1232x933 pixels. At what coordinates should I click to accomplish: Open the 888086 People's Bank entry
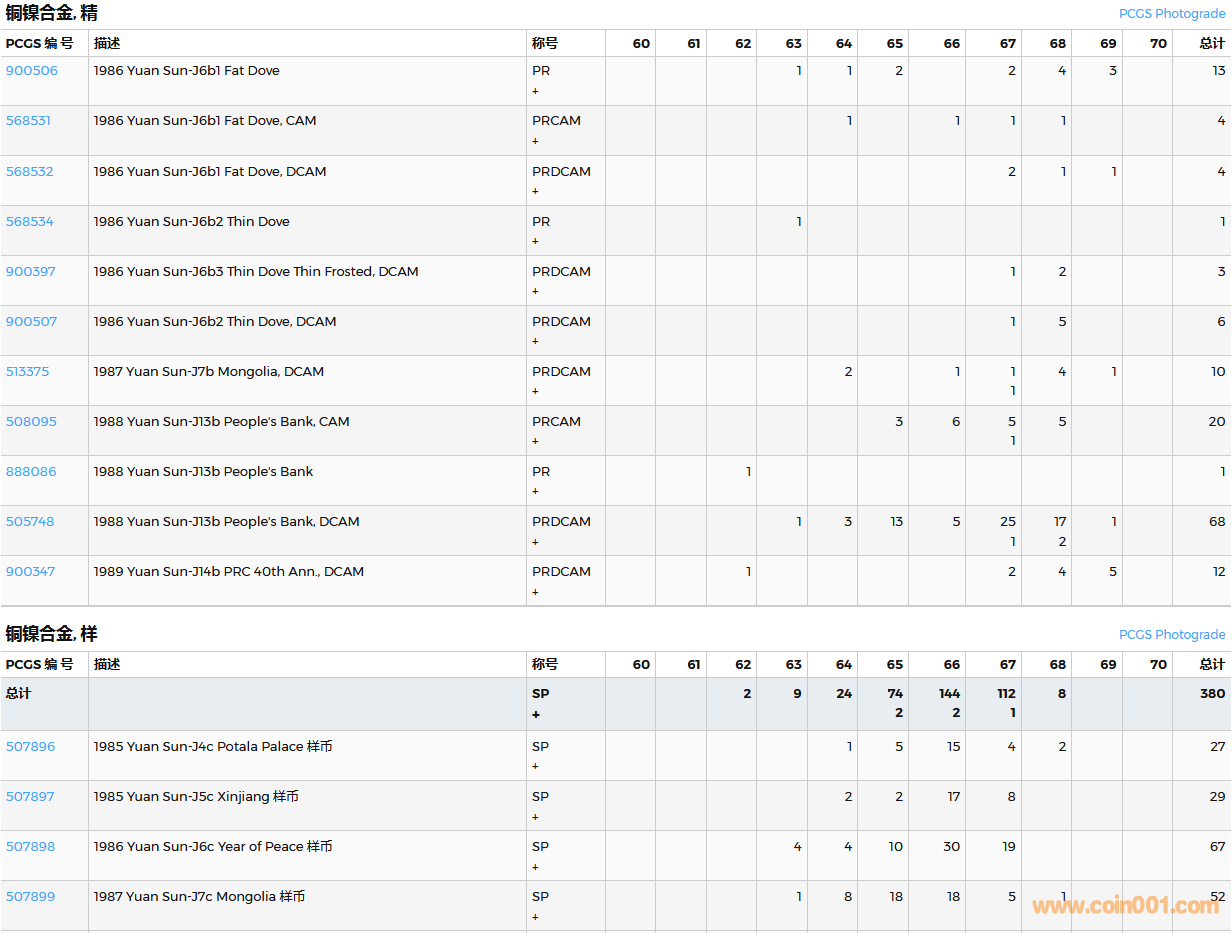click(31, 471)
